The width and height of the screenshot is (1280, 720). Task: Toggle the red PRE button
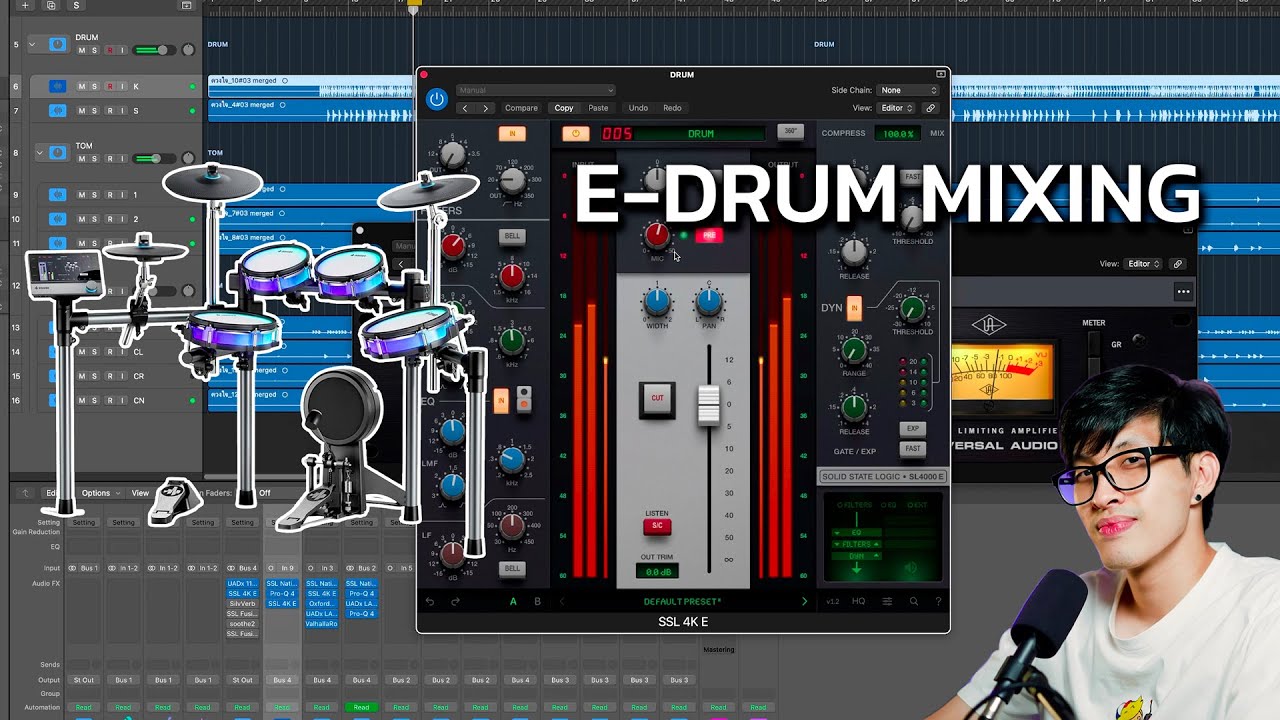pyautogui.click(x=709, y=236)
